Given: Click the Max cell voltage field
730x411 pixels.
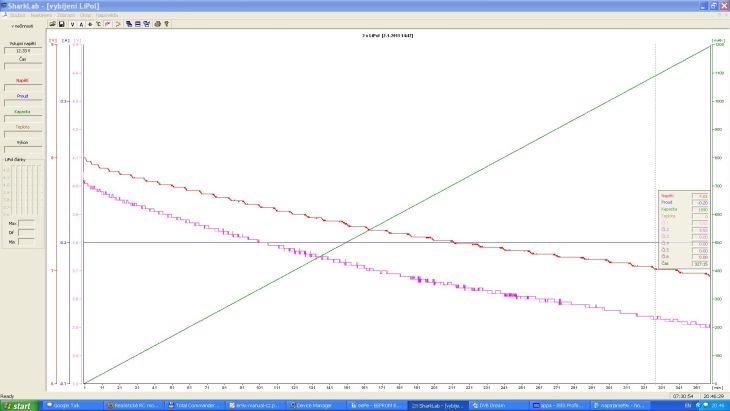Looking at the screenshot, I should [26, 223].
